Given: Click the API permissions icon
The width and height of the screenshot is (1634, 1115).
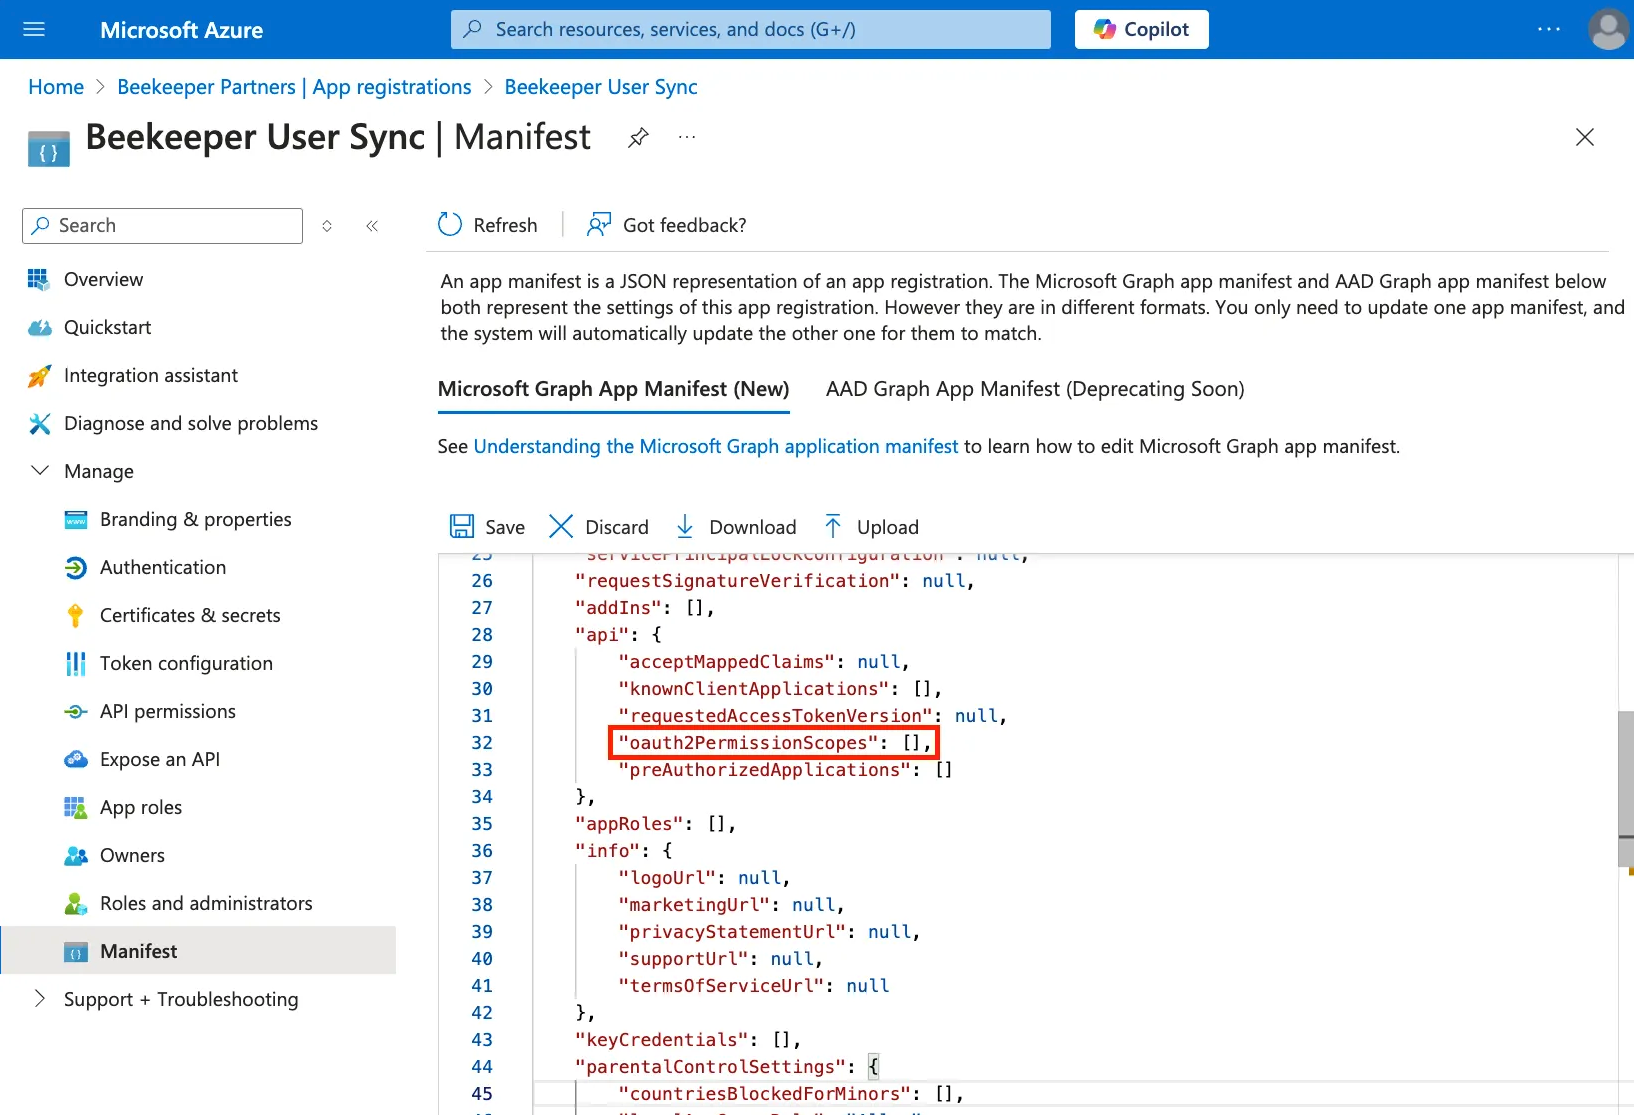Looking at the screenshot, I should 75,712.
